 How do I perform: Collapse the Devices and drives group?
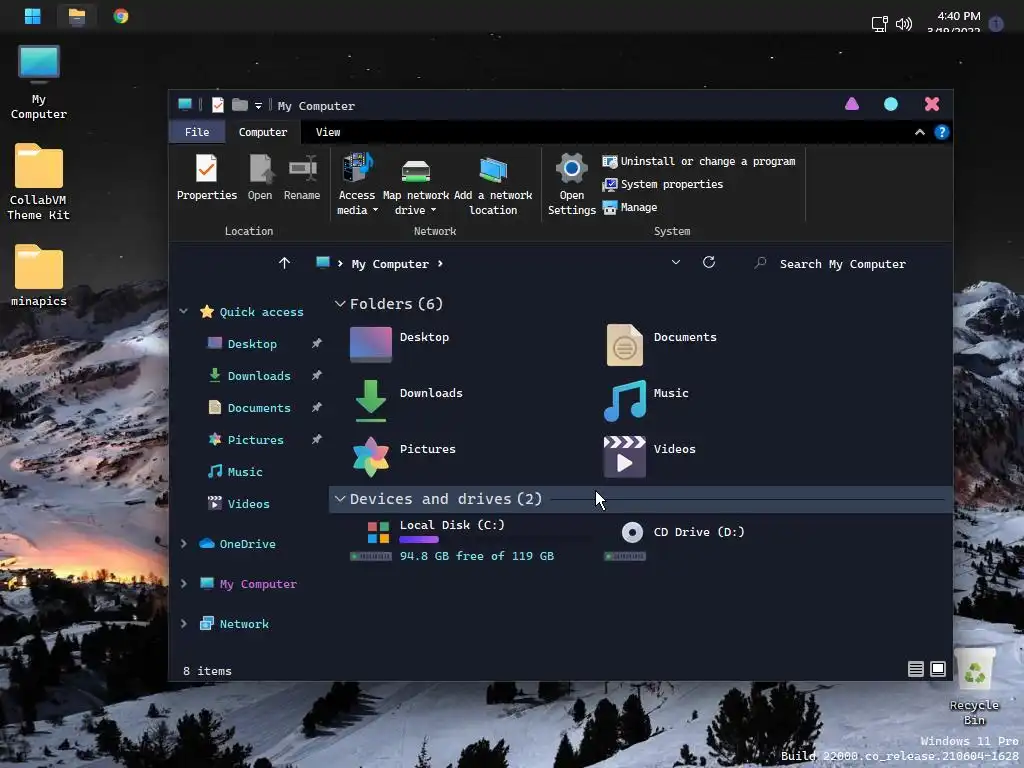[340, 499]
